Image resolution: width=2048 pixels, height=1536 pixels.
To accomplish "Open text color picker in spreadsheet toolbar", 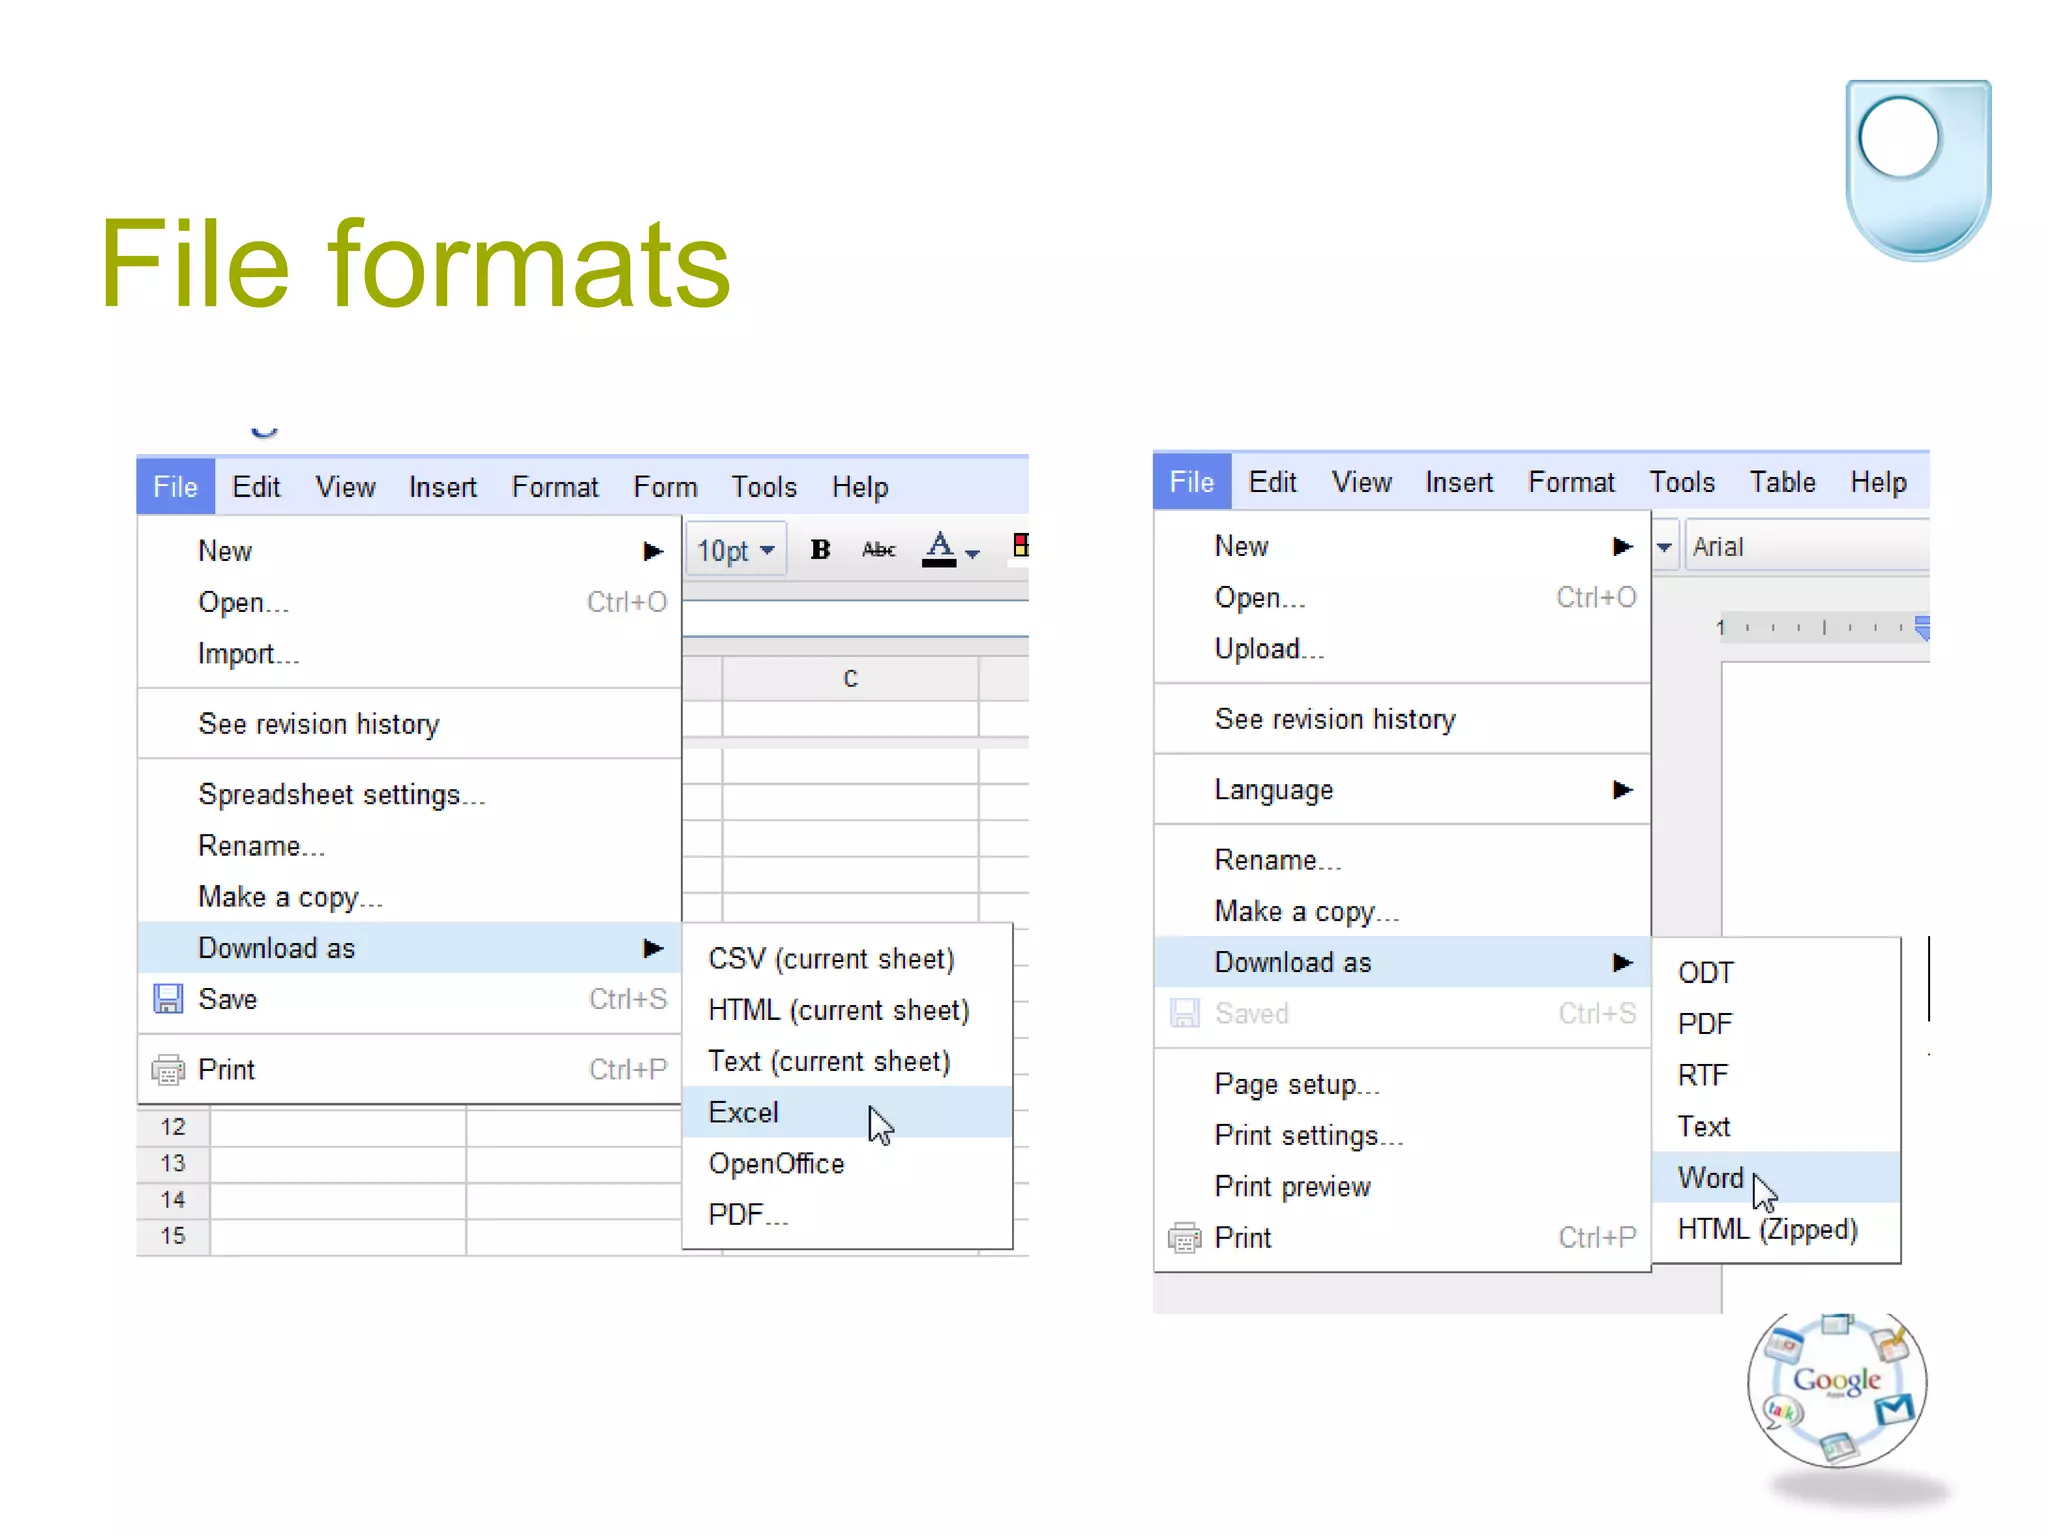I will point(950,549).
